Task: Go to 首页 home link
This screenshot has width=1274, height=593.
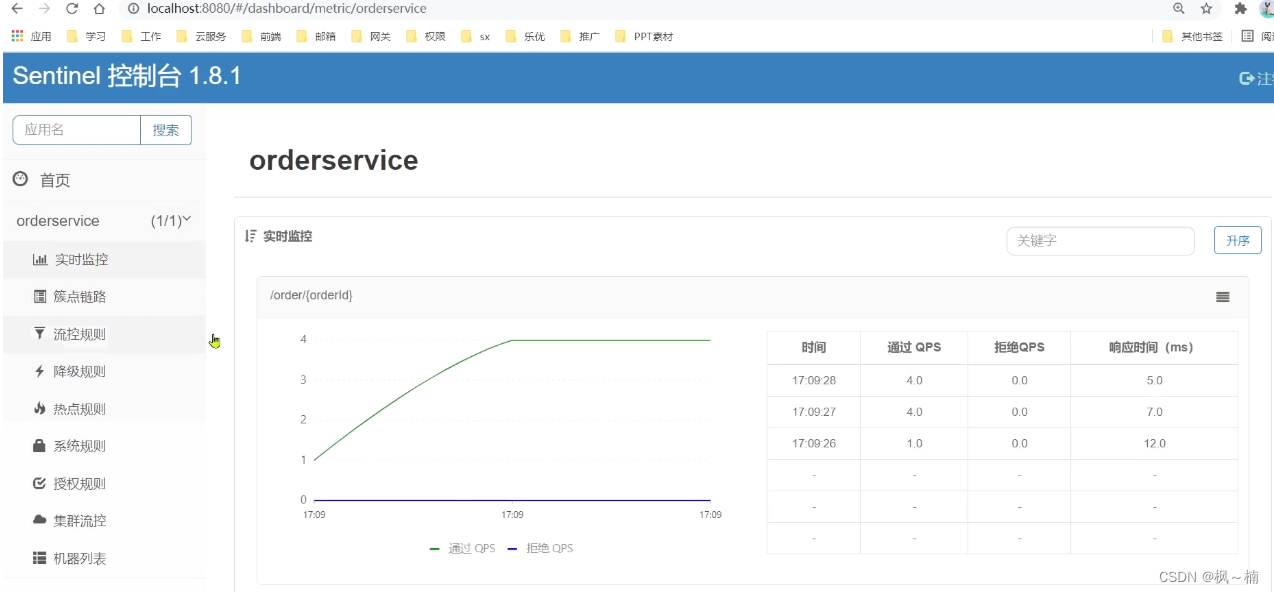Action: pos(55,181)
